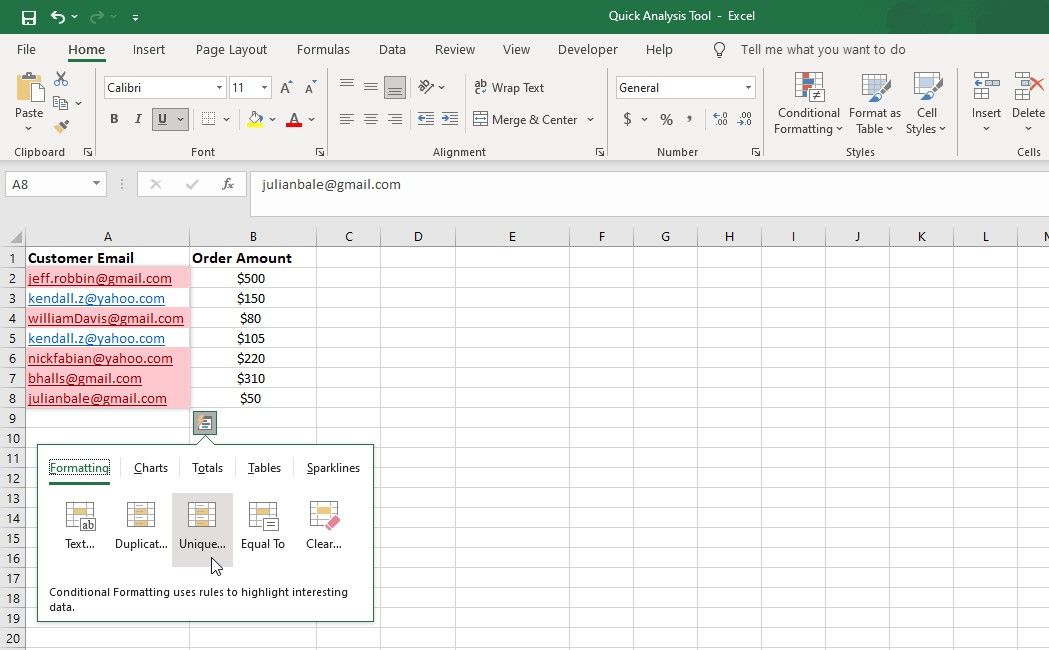Open the Name Box dropdown arrow
Image resolution: width=1049 pixels, height=650 pixels.
[97, 184]
